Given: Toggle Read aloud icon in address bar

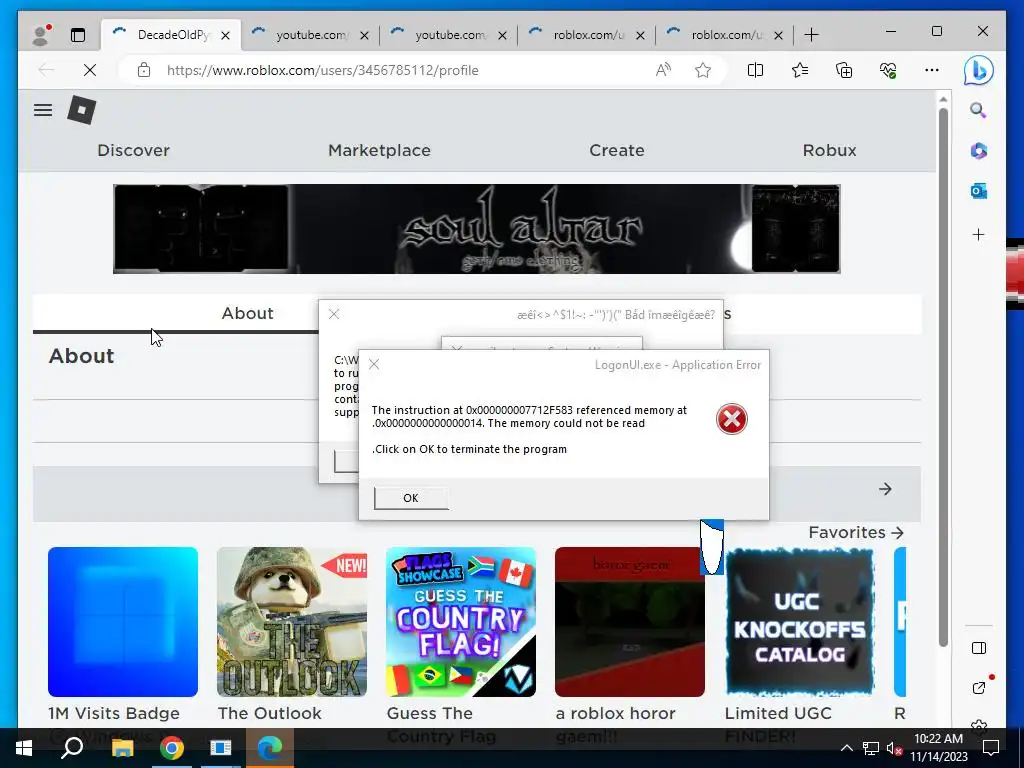Looking at the screenshot, I should [x=663, y=70].
